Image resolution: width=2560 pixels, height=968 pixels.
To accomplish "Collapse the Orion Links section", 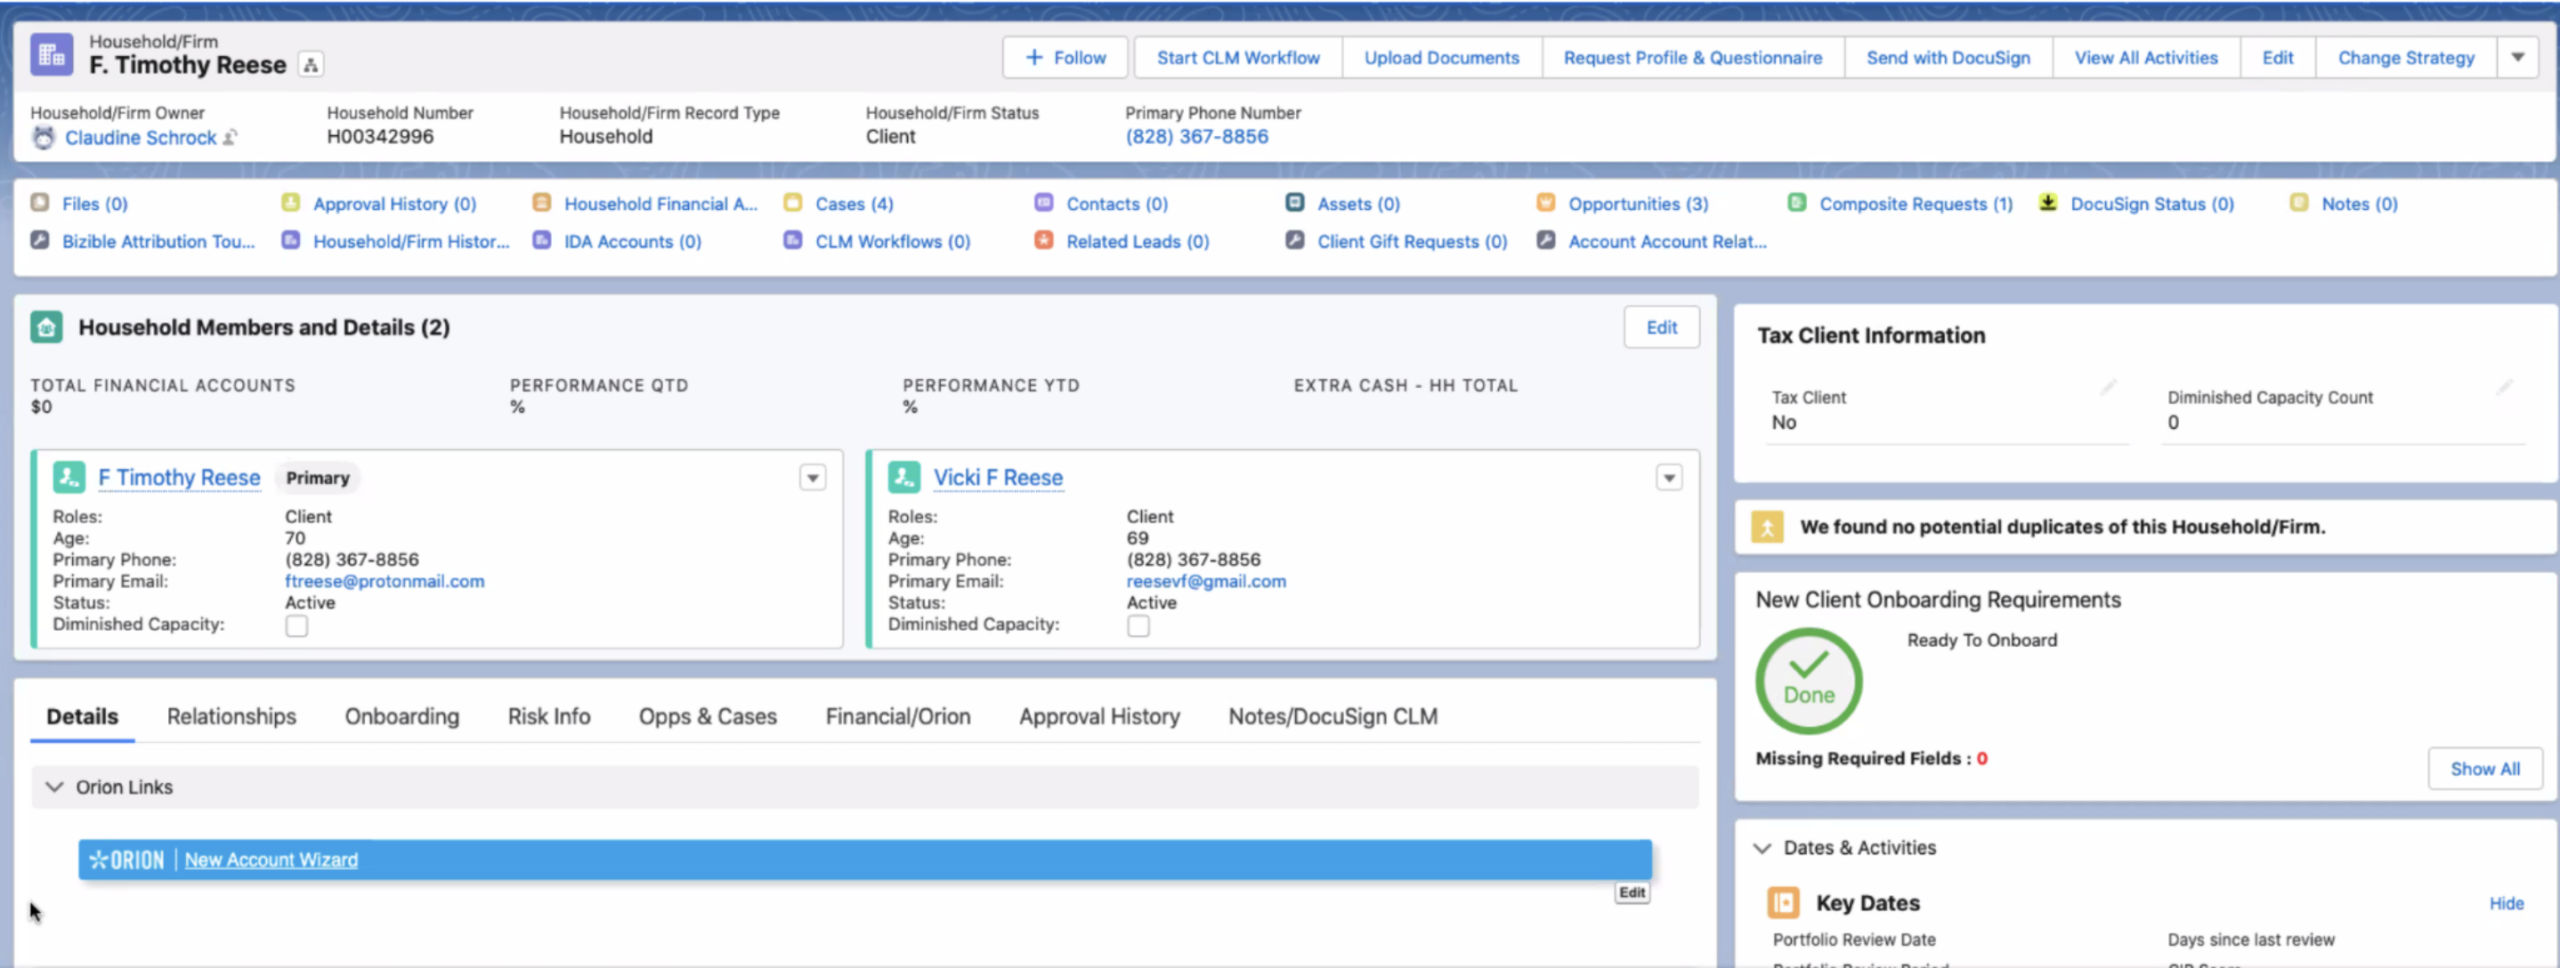I will [x=55, y=787].
